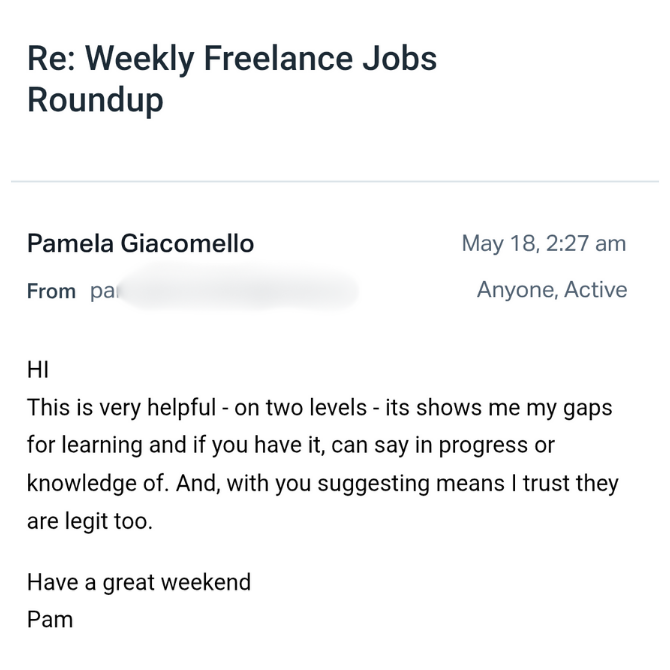This screenshot has height=670, width=670.
Task: Click the word Roundup in the subject
Action: pyautogui.click(x=95, y=101)
